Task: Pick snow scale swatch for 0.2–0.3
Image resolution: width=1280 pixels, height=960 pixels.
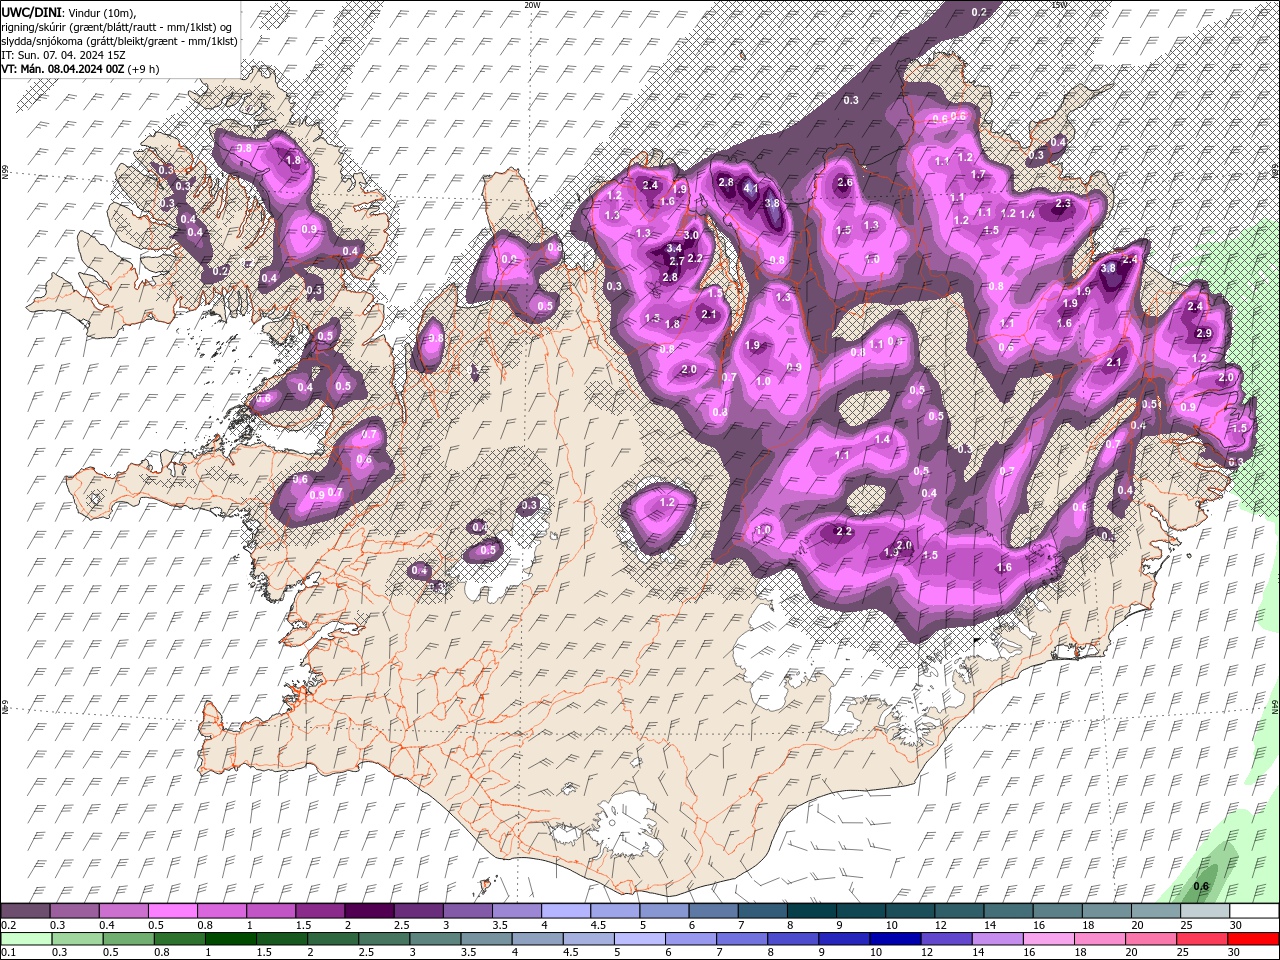Action: [x=26, y=911]
